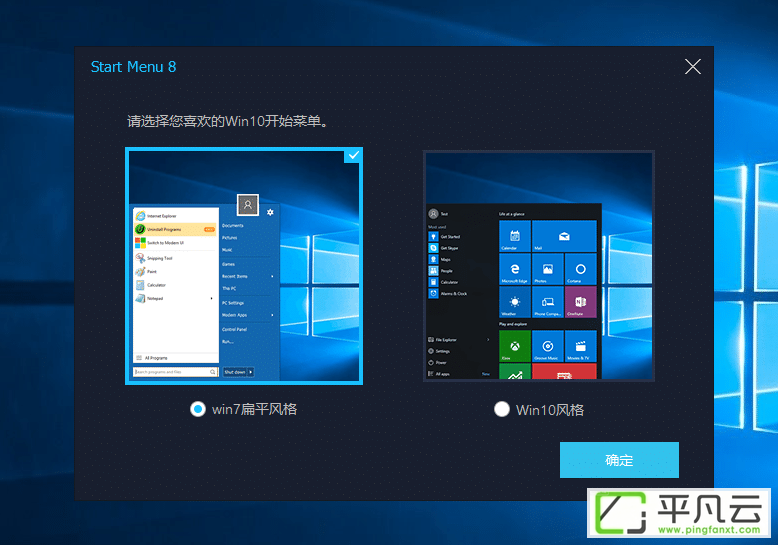The height and width of the screenshot is (545, 778).
Task: Click the Mail tile in Win10 preview
Action: click(x=564, y=236)
